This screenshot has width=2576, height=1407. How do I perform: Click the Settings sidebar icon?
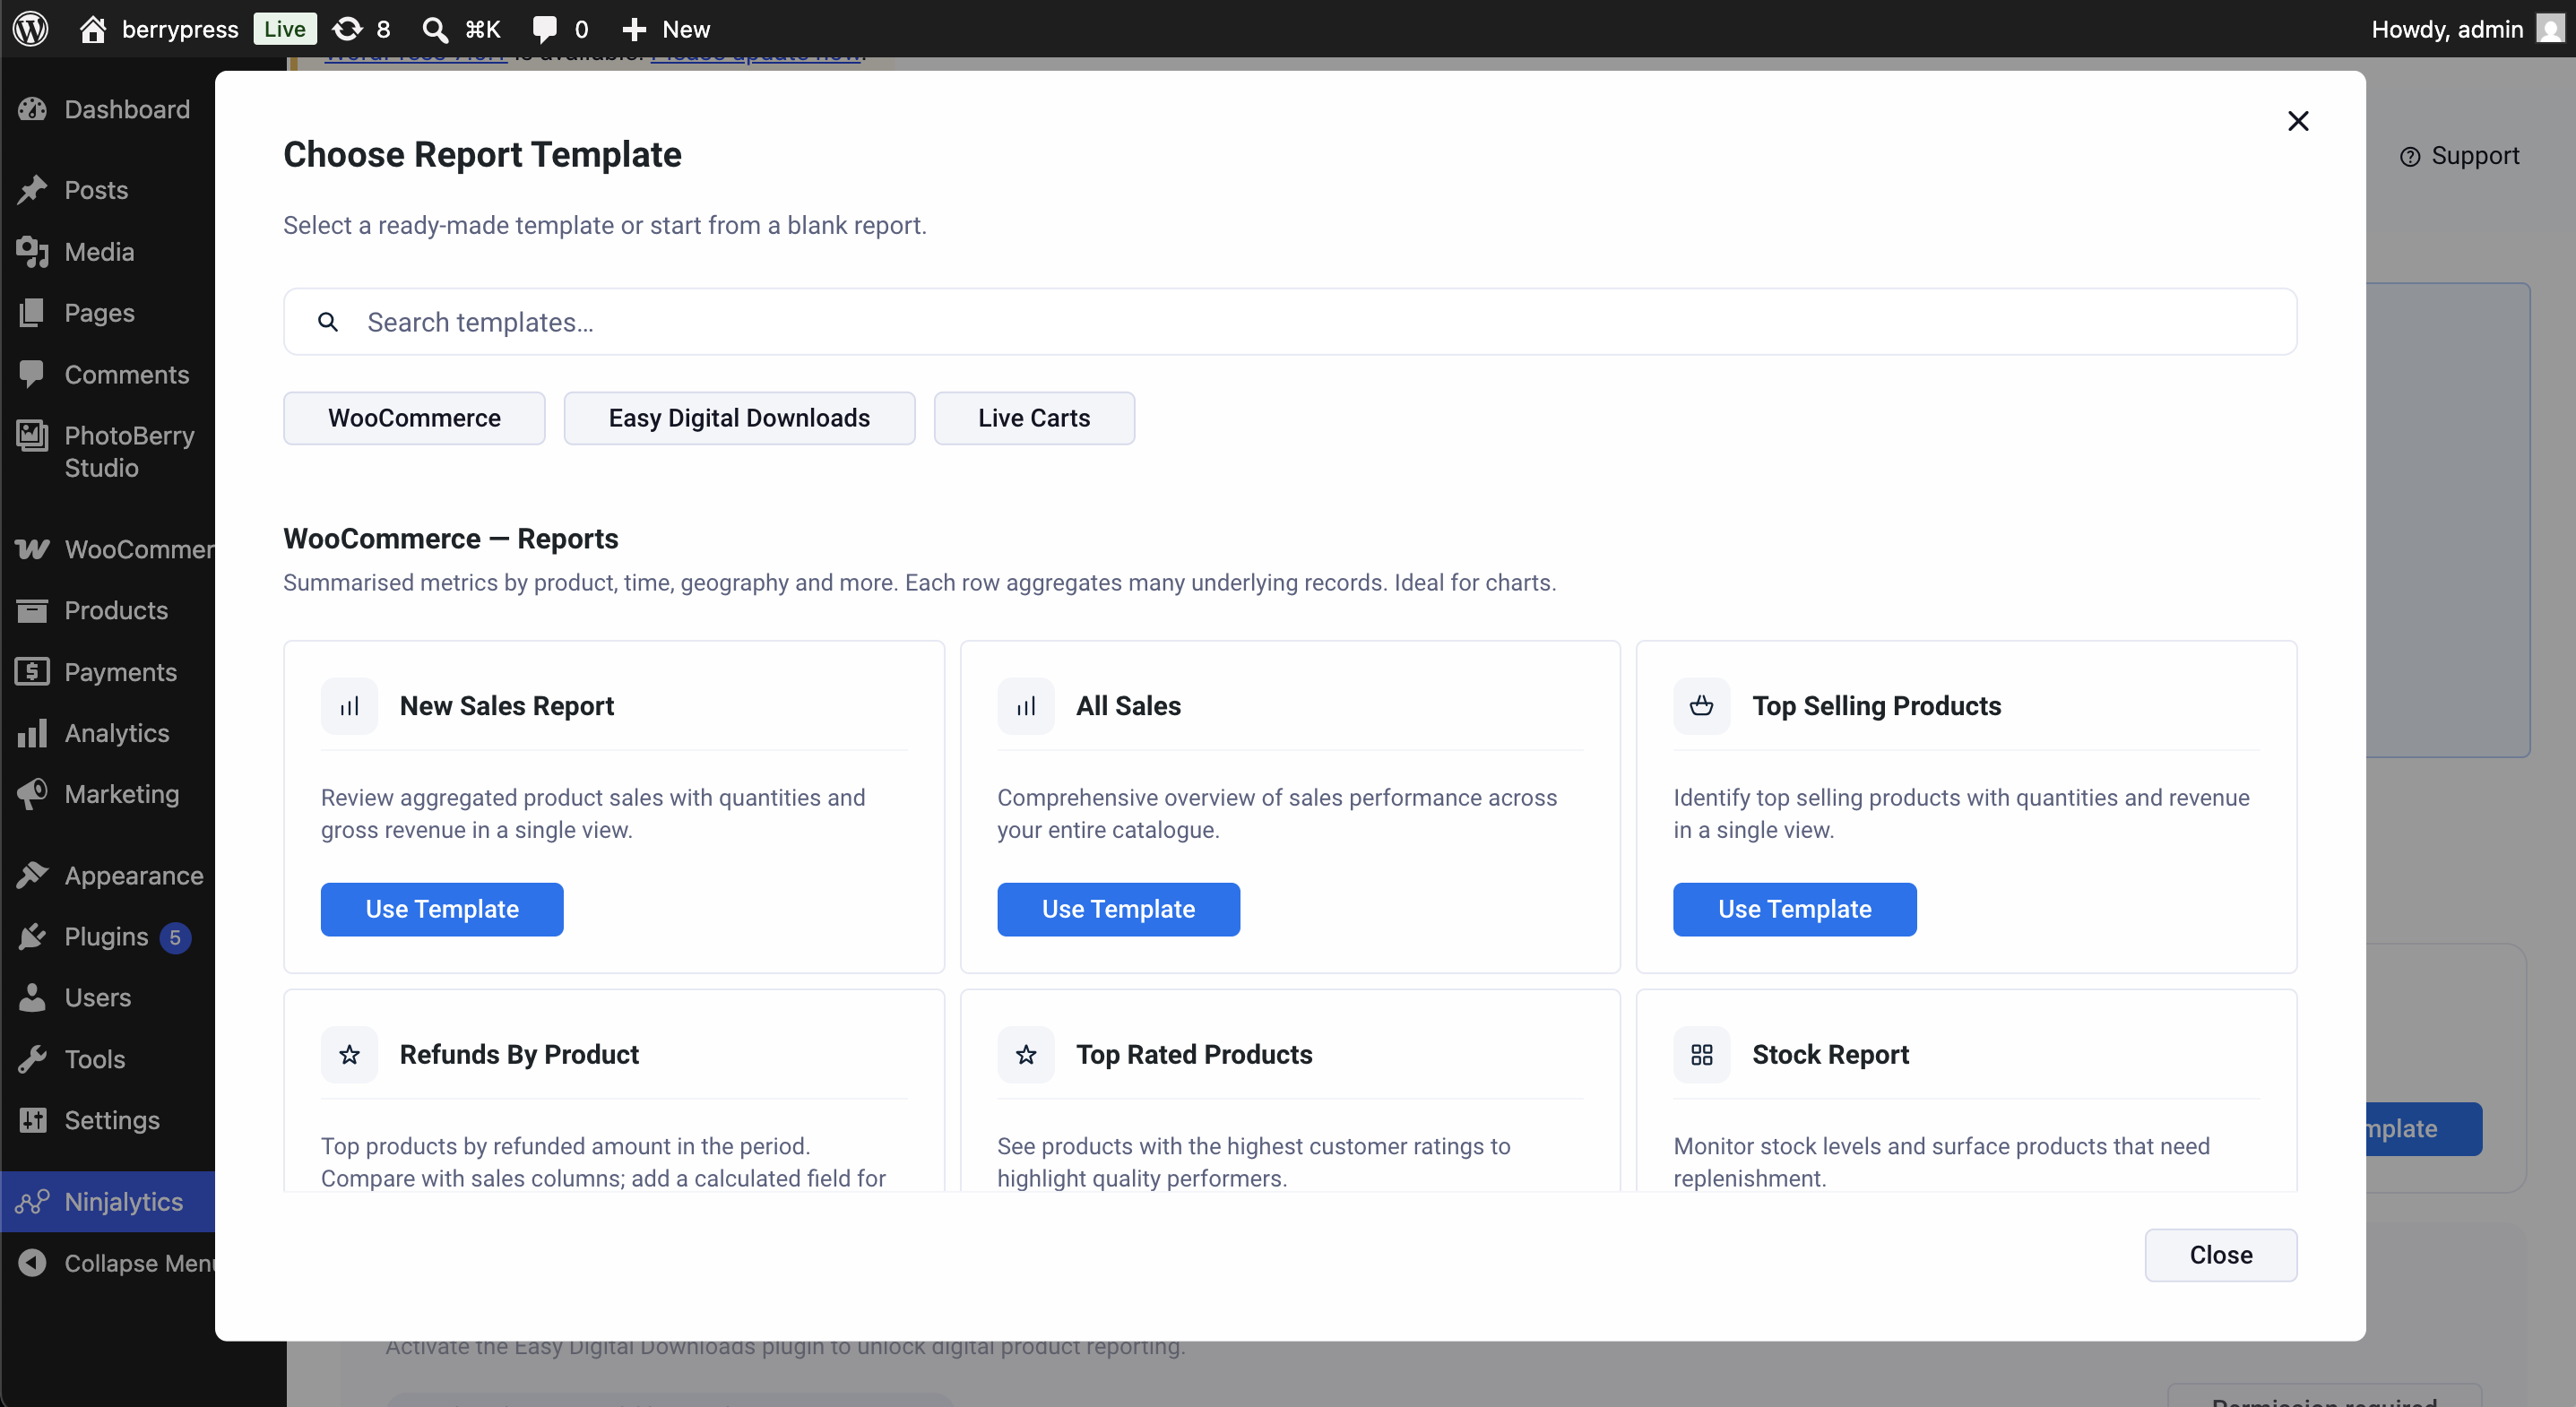[32, 1120]
